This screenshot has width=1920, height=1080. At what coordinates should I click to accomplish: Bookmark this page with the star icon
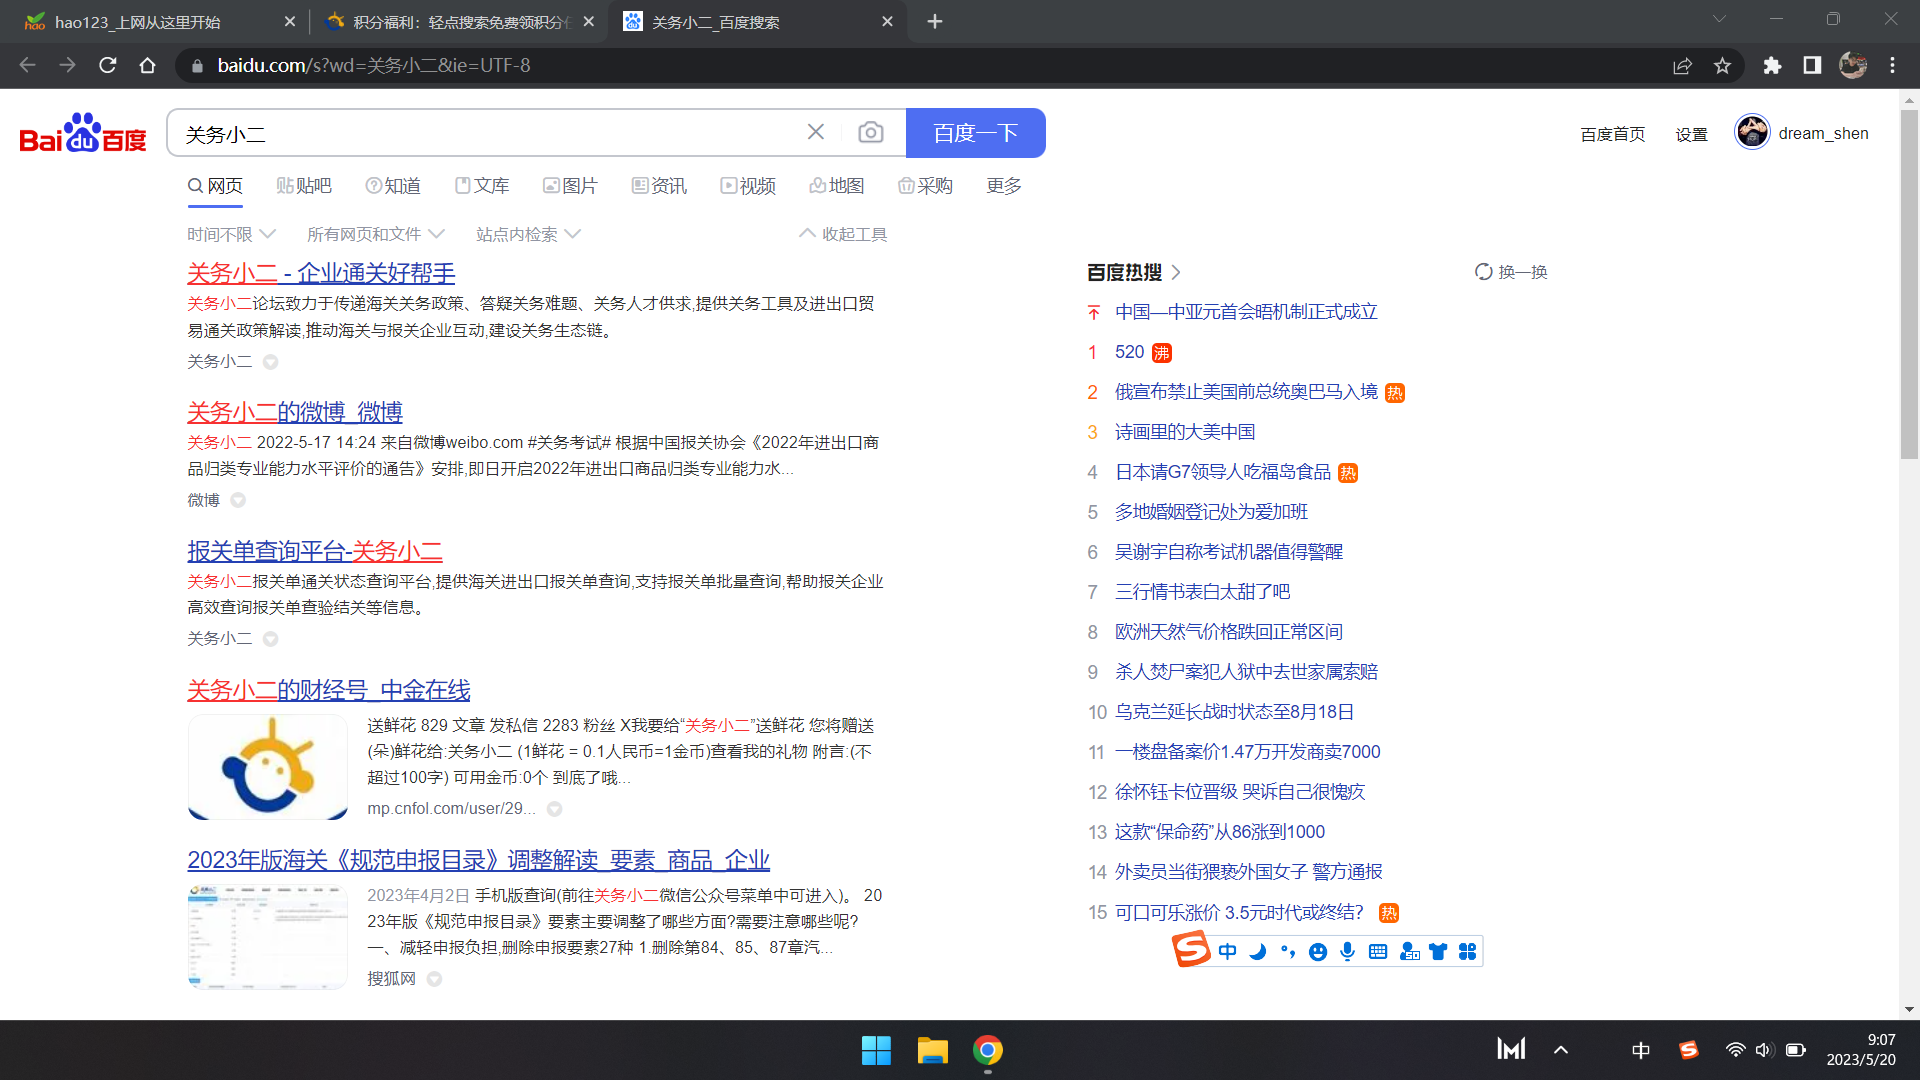click(1722, 65)
